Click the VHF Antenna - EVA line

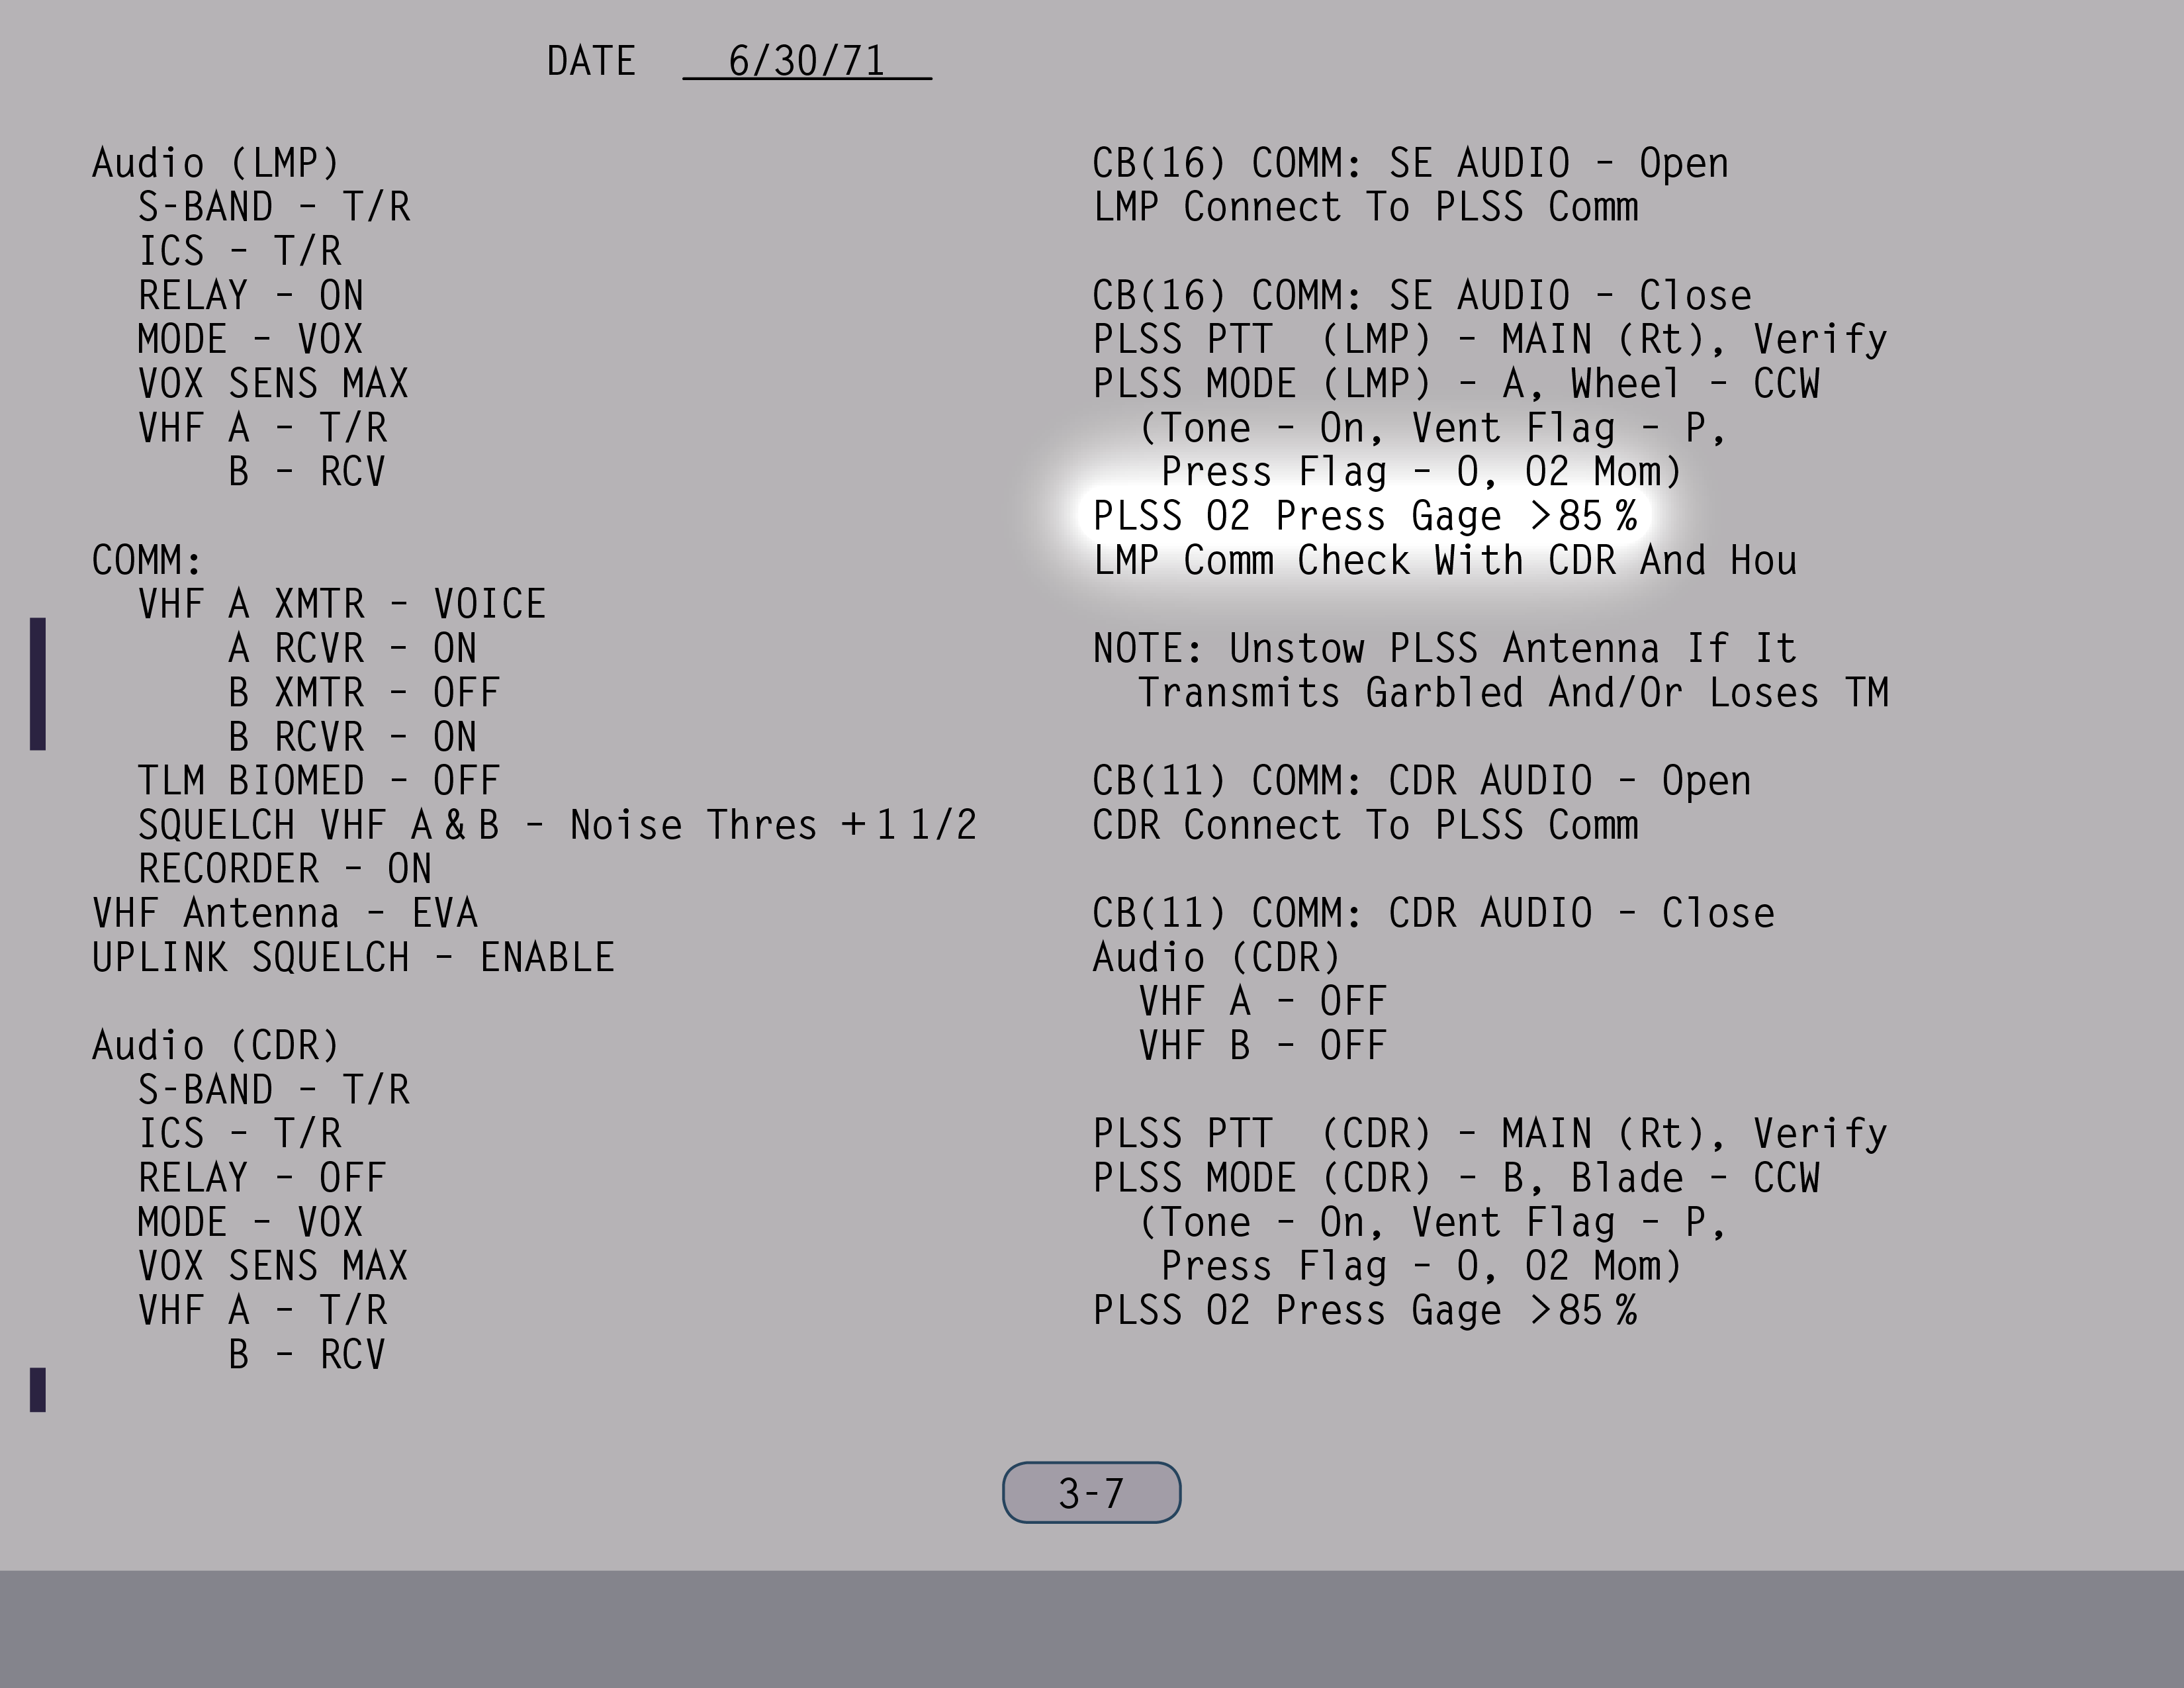click(x=285, y=913)
